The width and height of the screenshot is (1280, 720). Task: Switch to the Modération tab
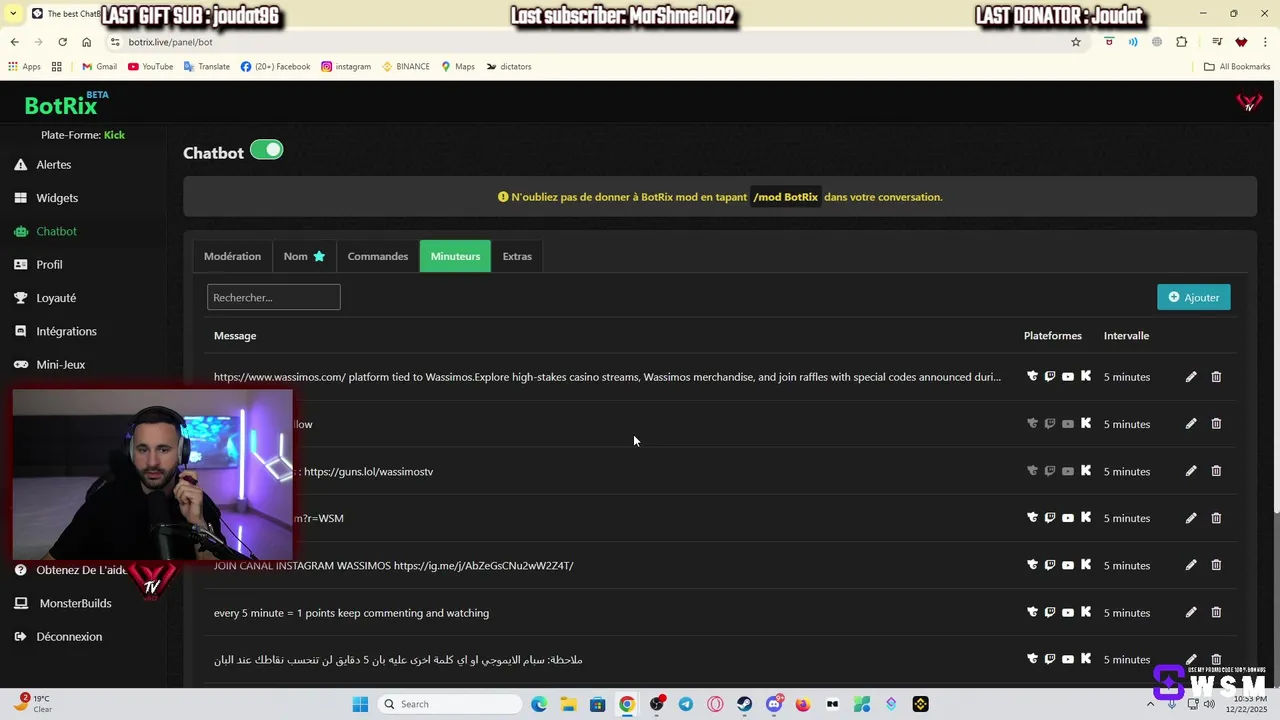(232, 256)
